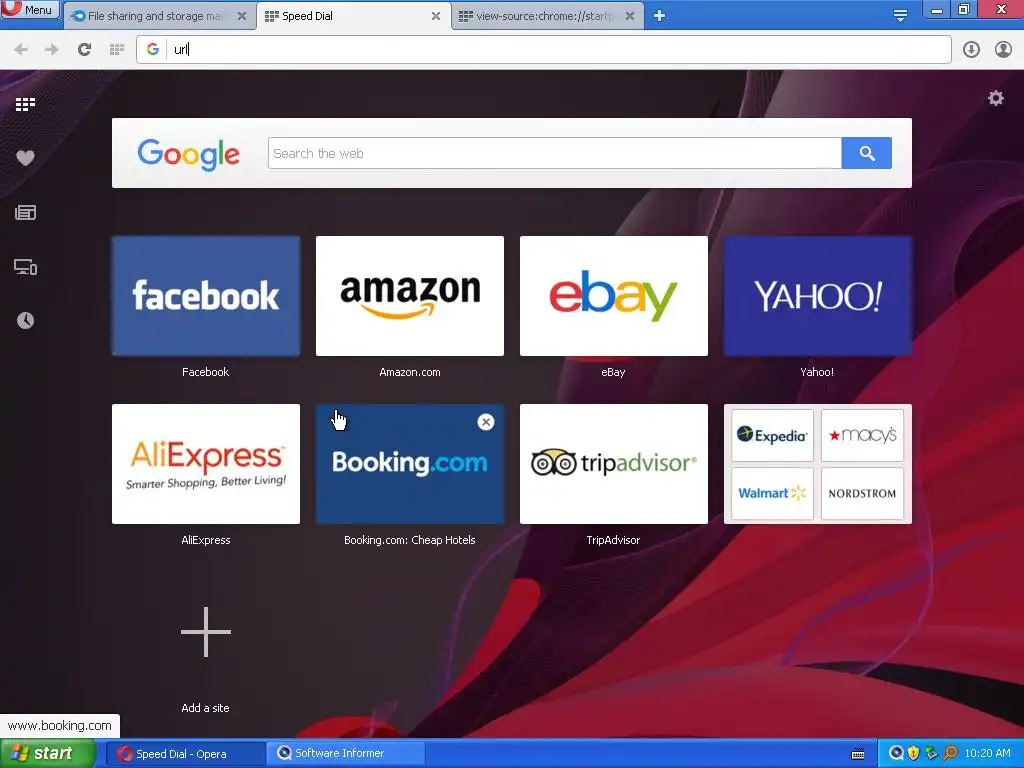Open Bookmarks heart icon in sidebar
The image size is (1024, 768).
(25, 158)
